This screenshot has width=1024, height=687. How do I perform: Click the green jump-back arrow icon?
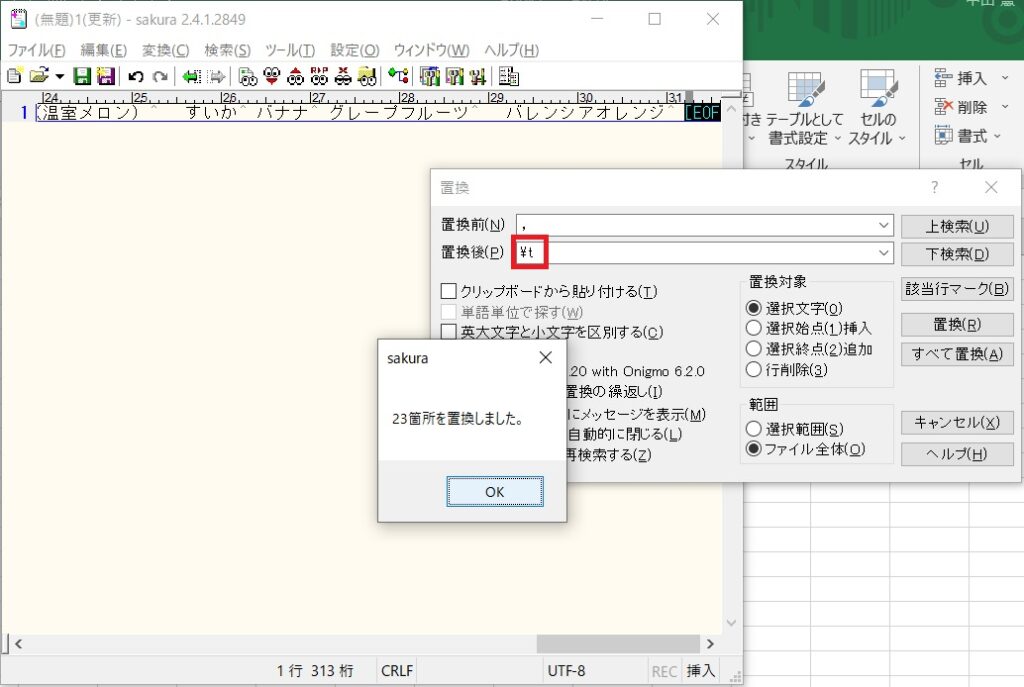coord(191,76)
